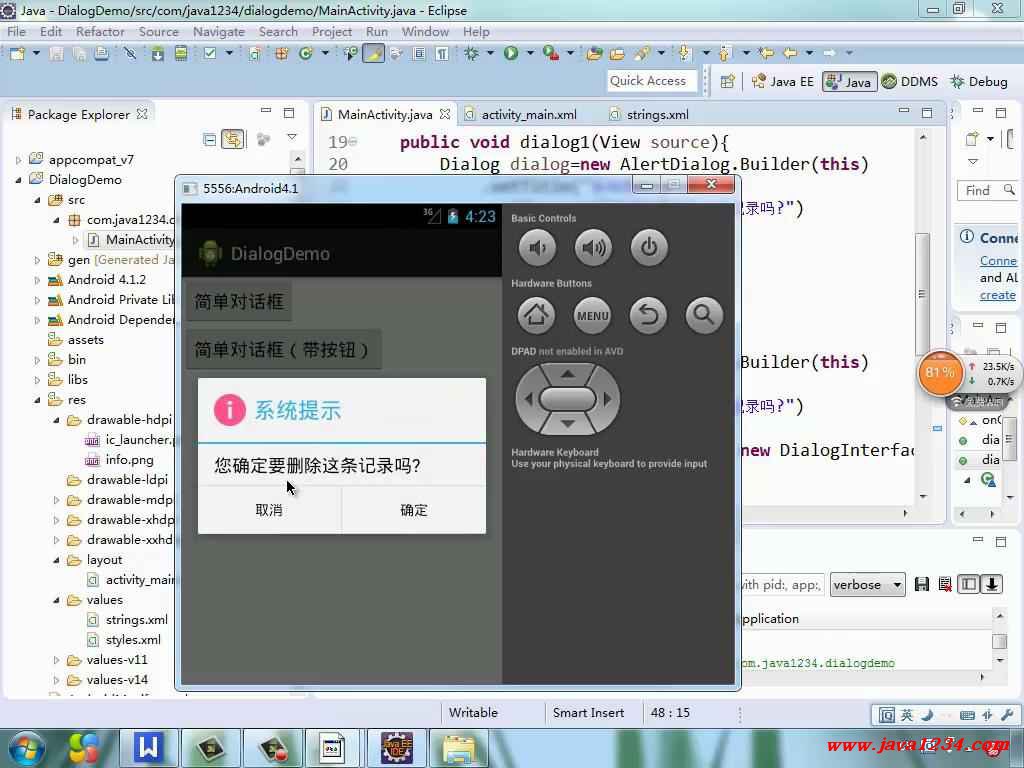Switch to the Java perspective button
The image size is (1024, 768).
click(x=849, y=82)
